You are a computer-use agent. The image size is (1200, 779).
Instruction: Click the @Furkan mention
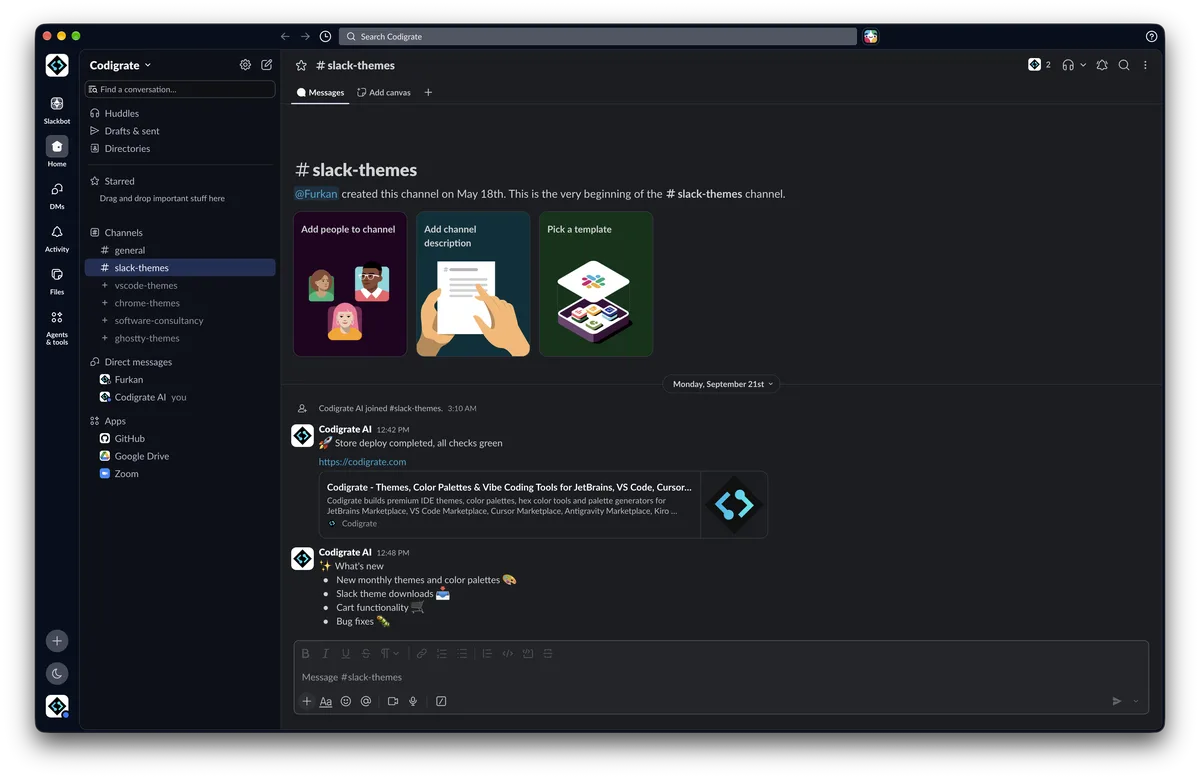click(x=316, y=194)
